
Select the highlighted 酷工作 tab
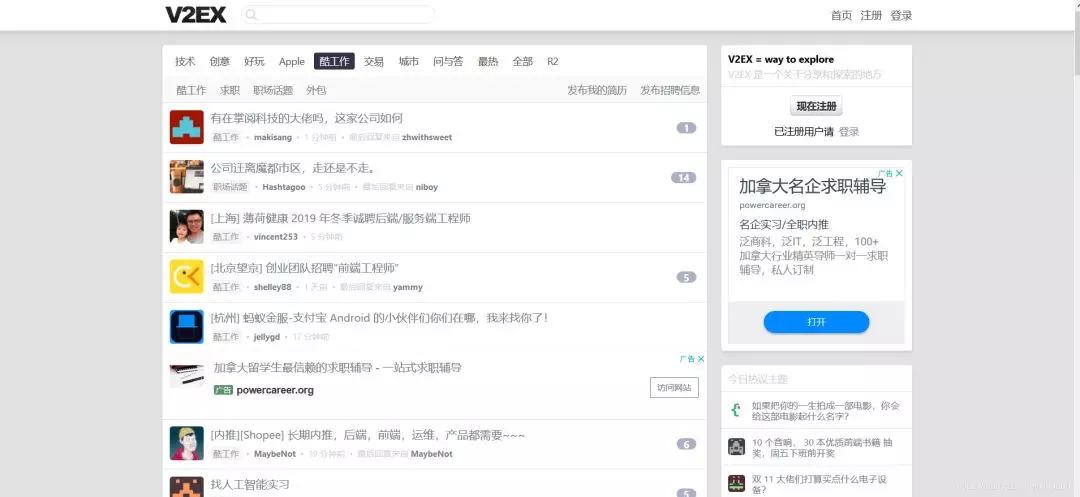click(x=334, y=61)
